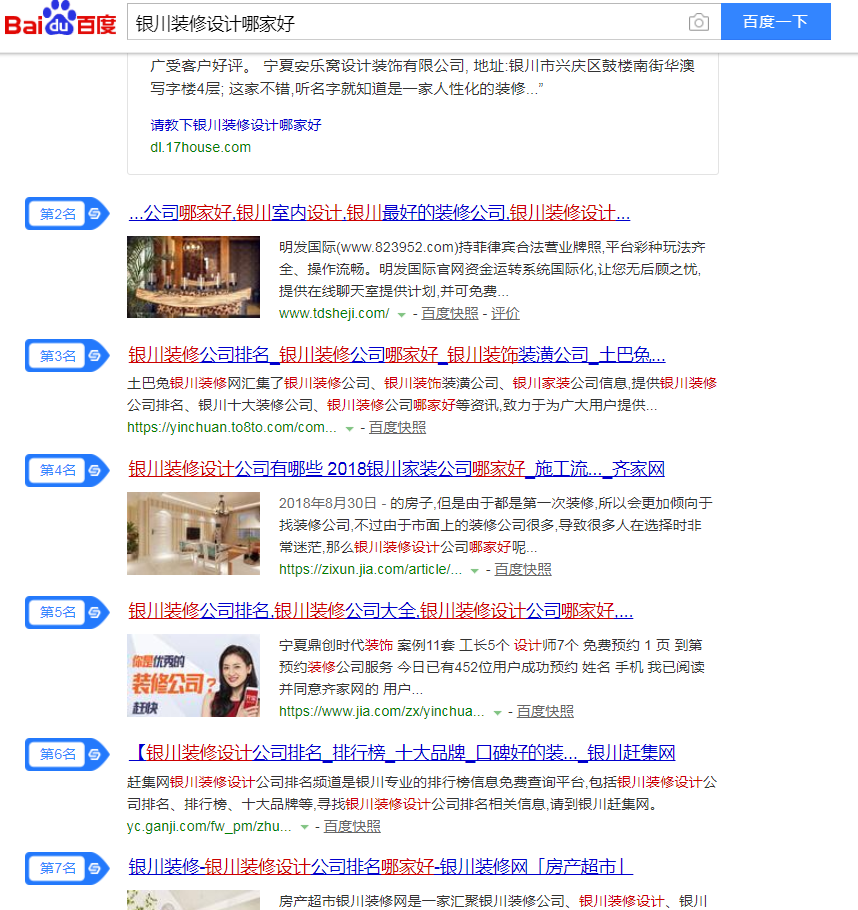Image resolution: width=858 pixels, height=910 pixels.
Task: Open 百度快照 for the zixun.jia.com result
Action: [x=522, y=569]
